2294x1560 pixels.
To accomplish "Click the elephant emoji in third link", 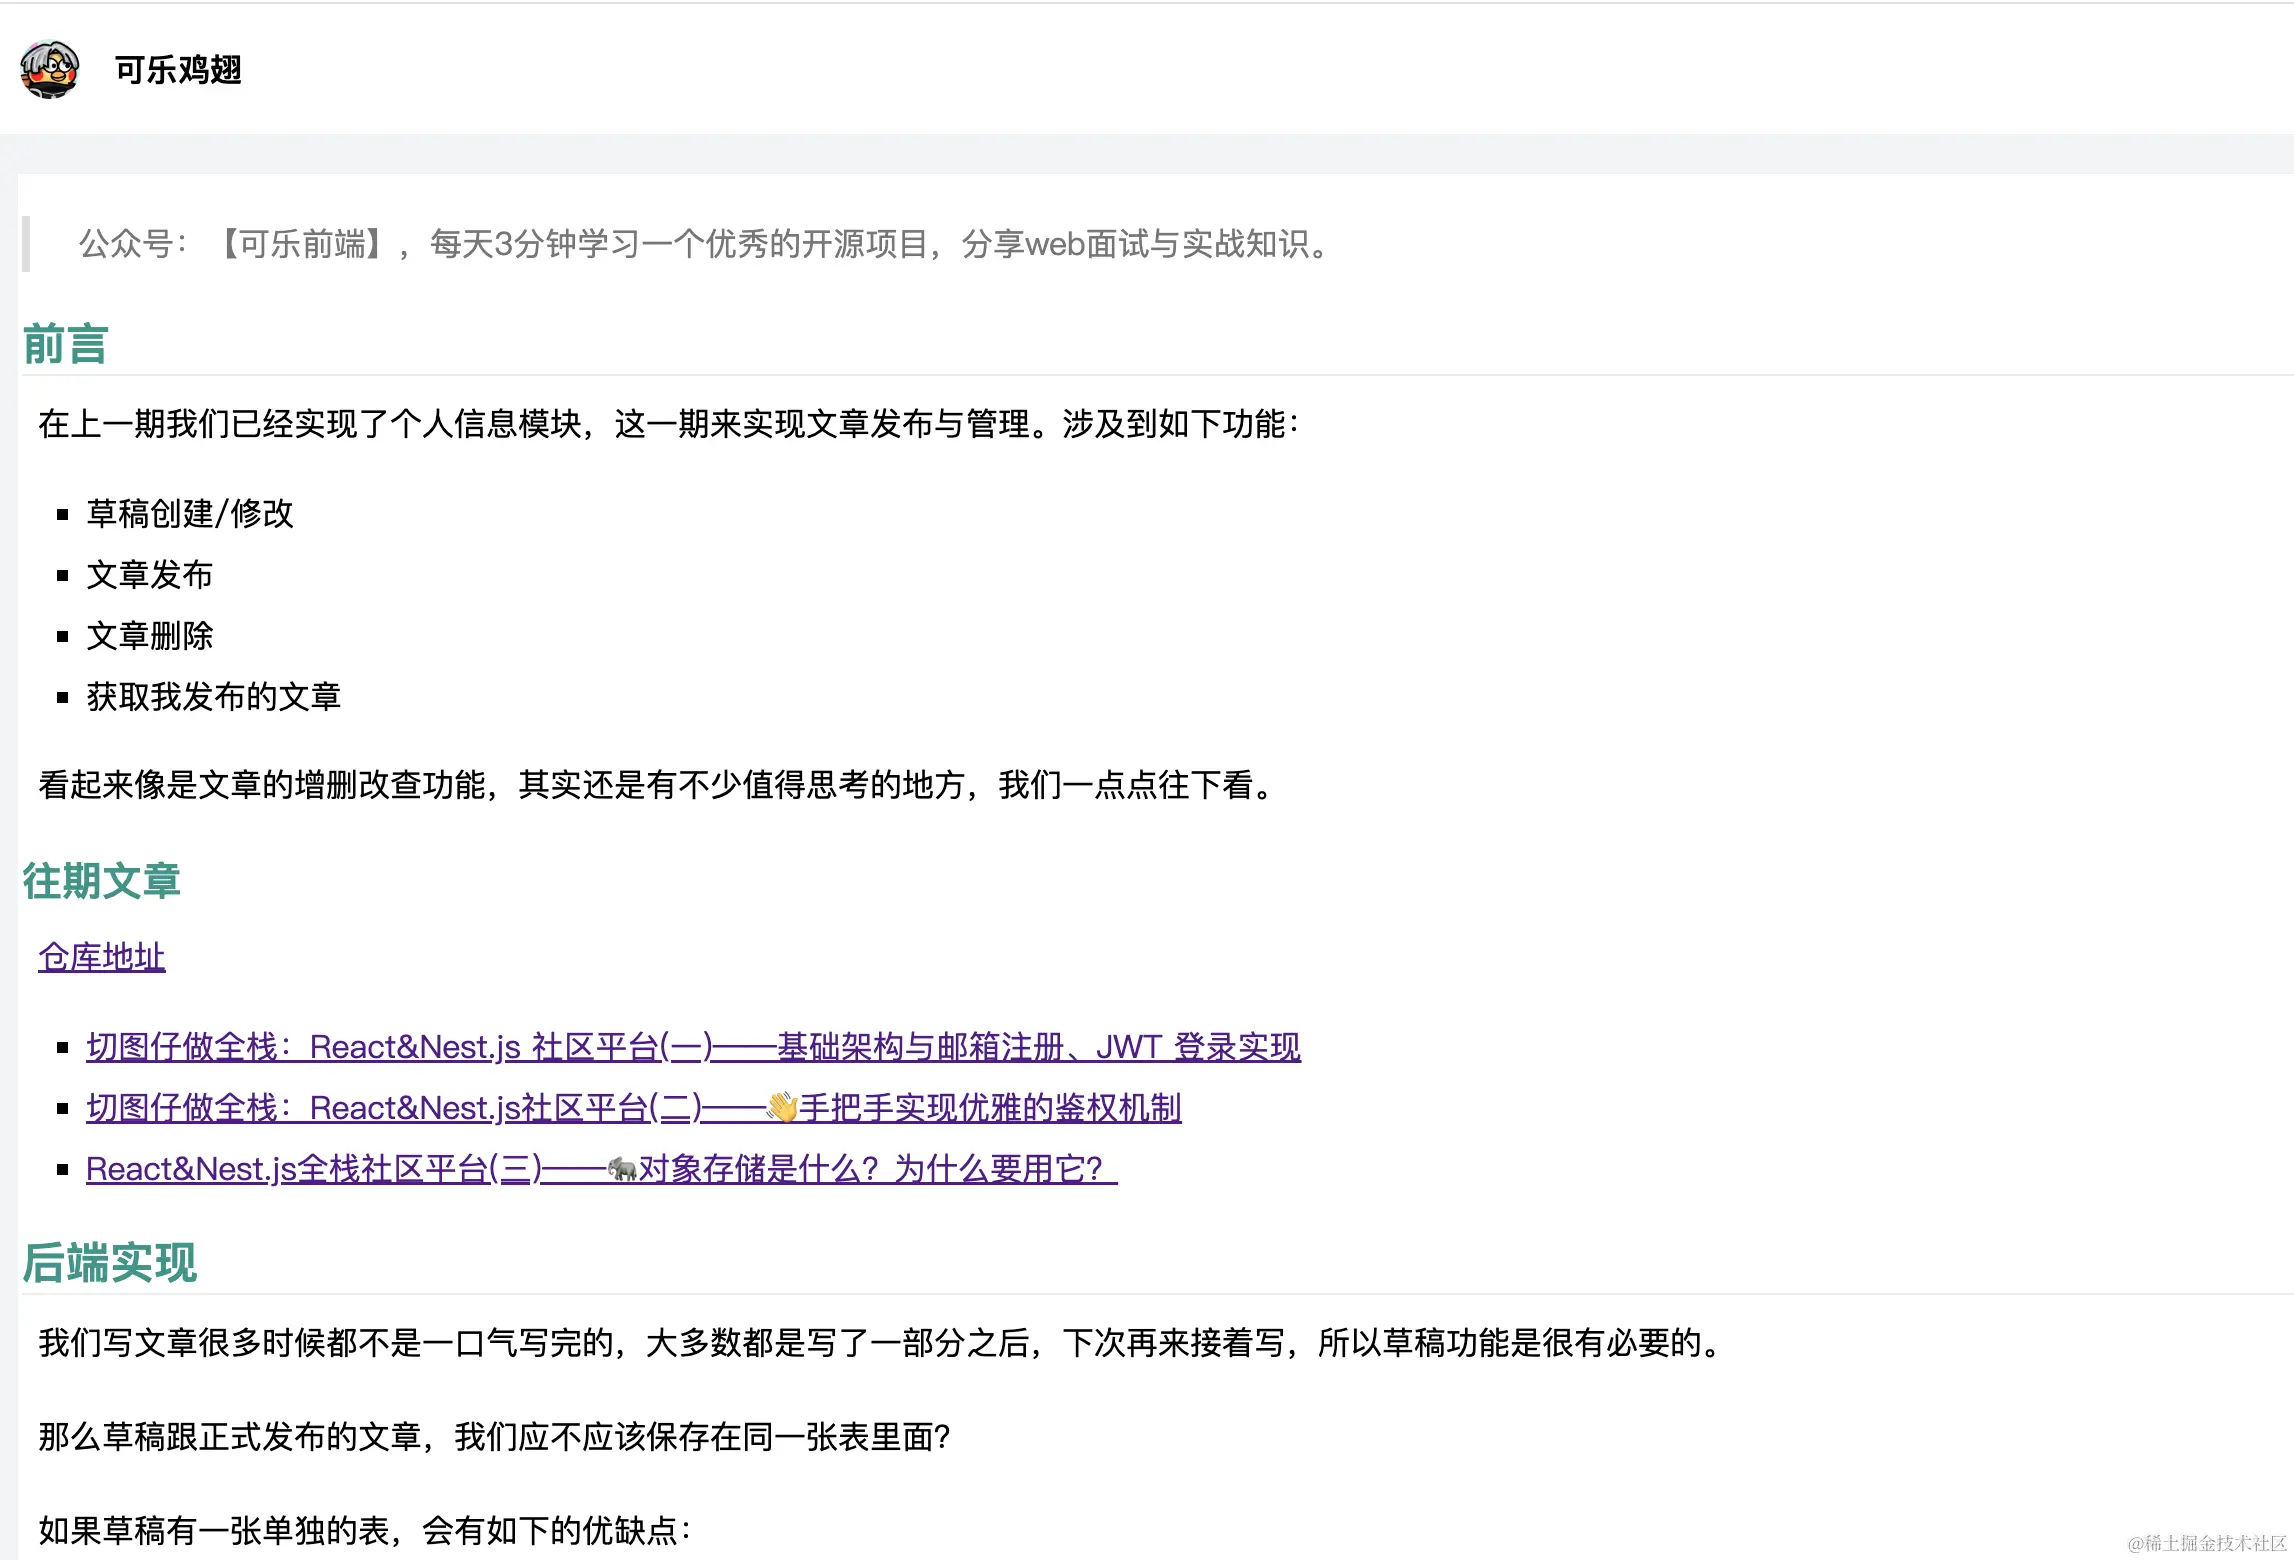I will coord(622,1169).
